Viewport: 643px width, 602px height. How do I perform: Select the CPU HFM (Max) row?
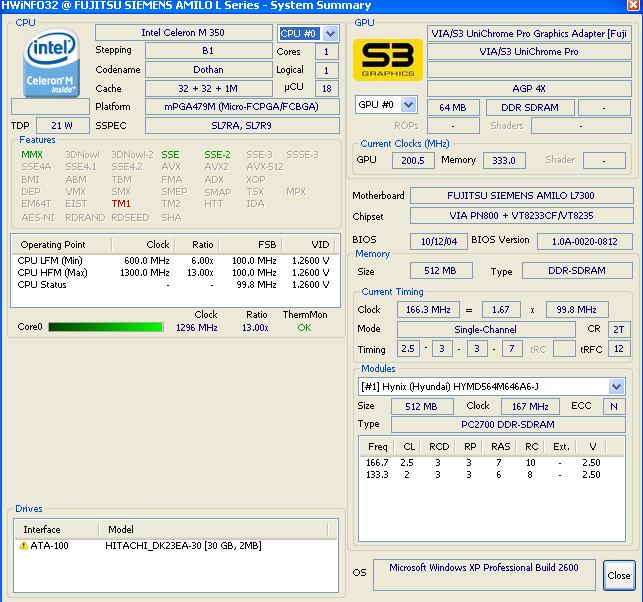[x=175, y=272]
